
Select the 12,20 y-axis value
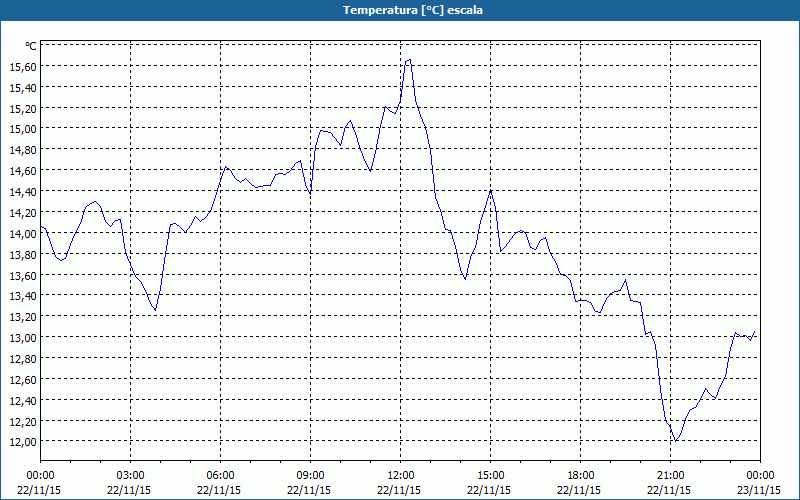pos(23,421)
